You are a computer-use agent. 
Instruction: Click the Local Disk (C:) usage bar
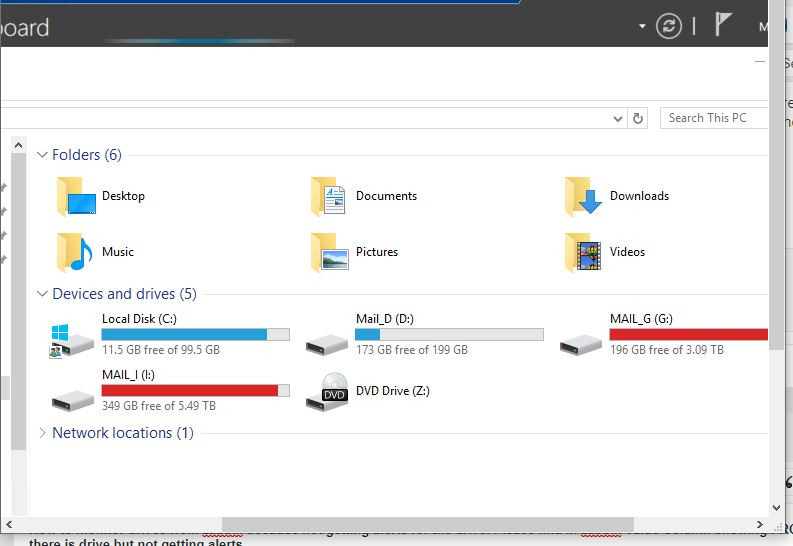tap(195, 334)
